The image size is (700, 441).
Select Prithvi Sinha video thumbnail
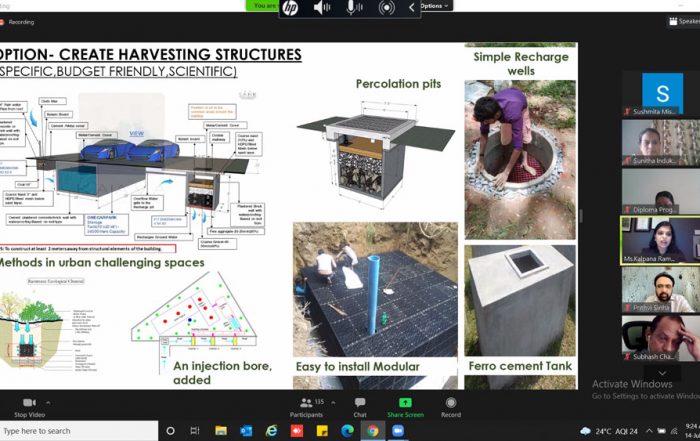click(x=661, y=290)
